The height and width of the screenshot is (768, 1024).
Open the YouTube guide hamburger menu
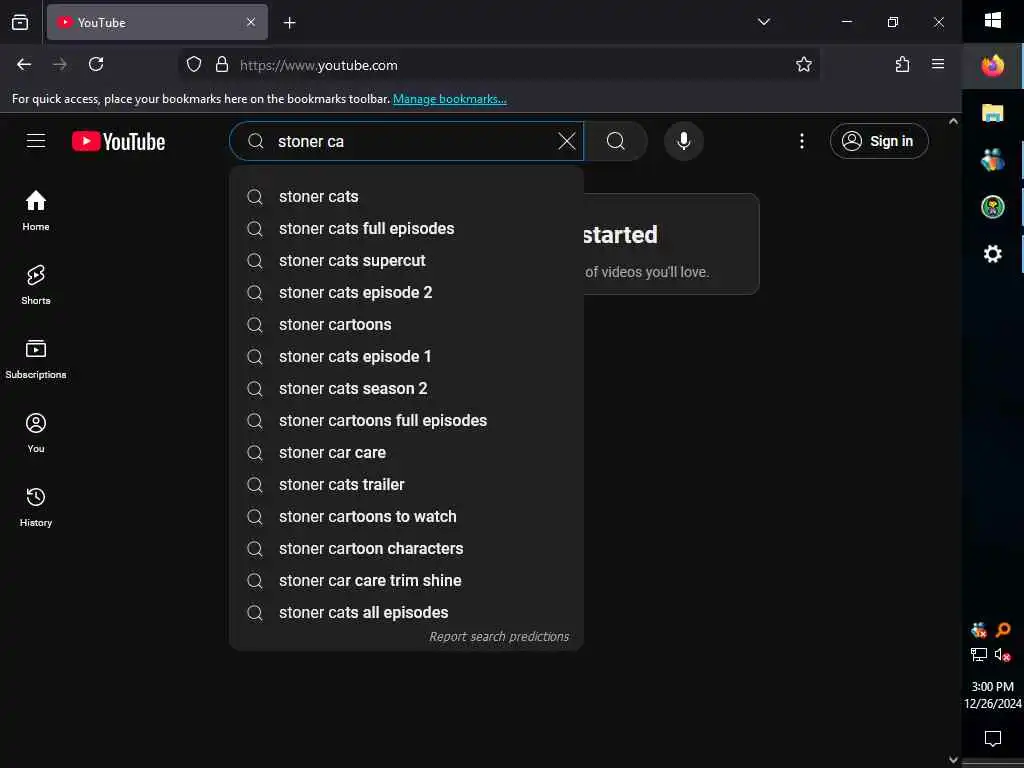(36, 141)
